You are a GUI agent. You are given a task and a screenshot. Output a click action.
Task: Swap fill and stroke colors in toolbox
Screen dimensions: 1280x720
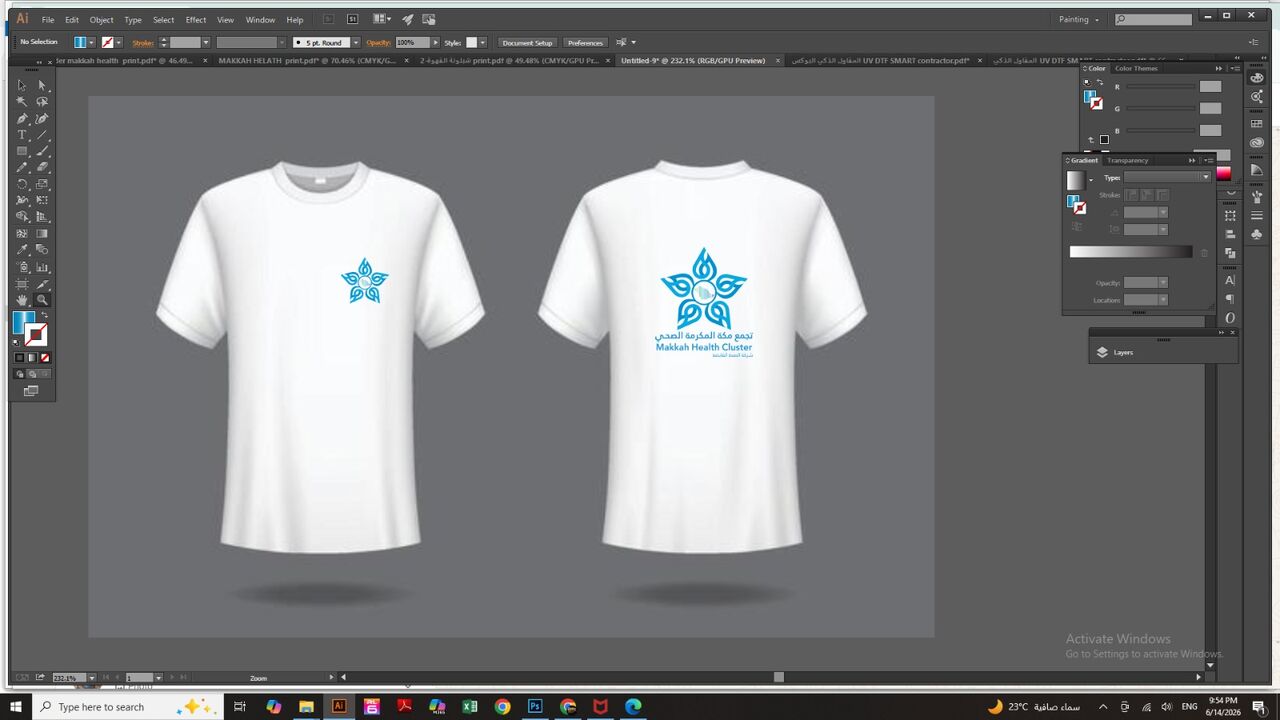pos(44,315)
